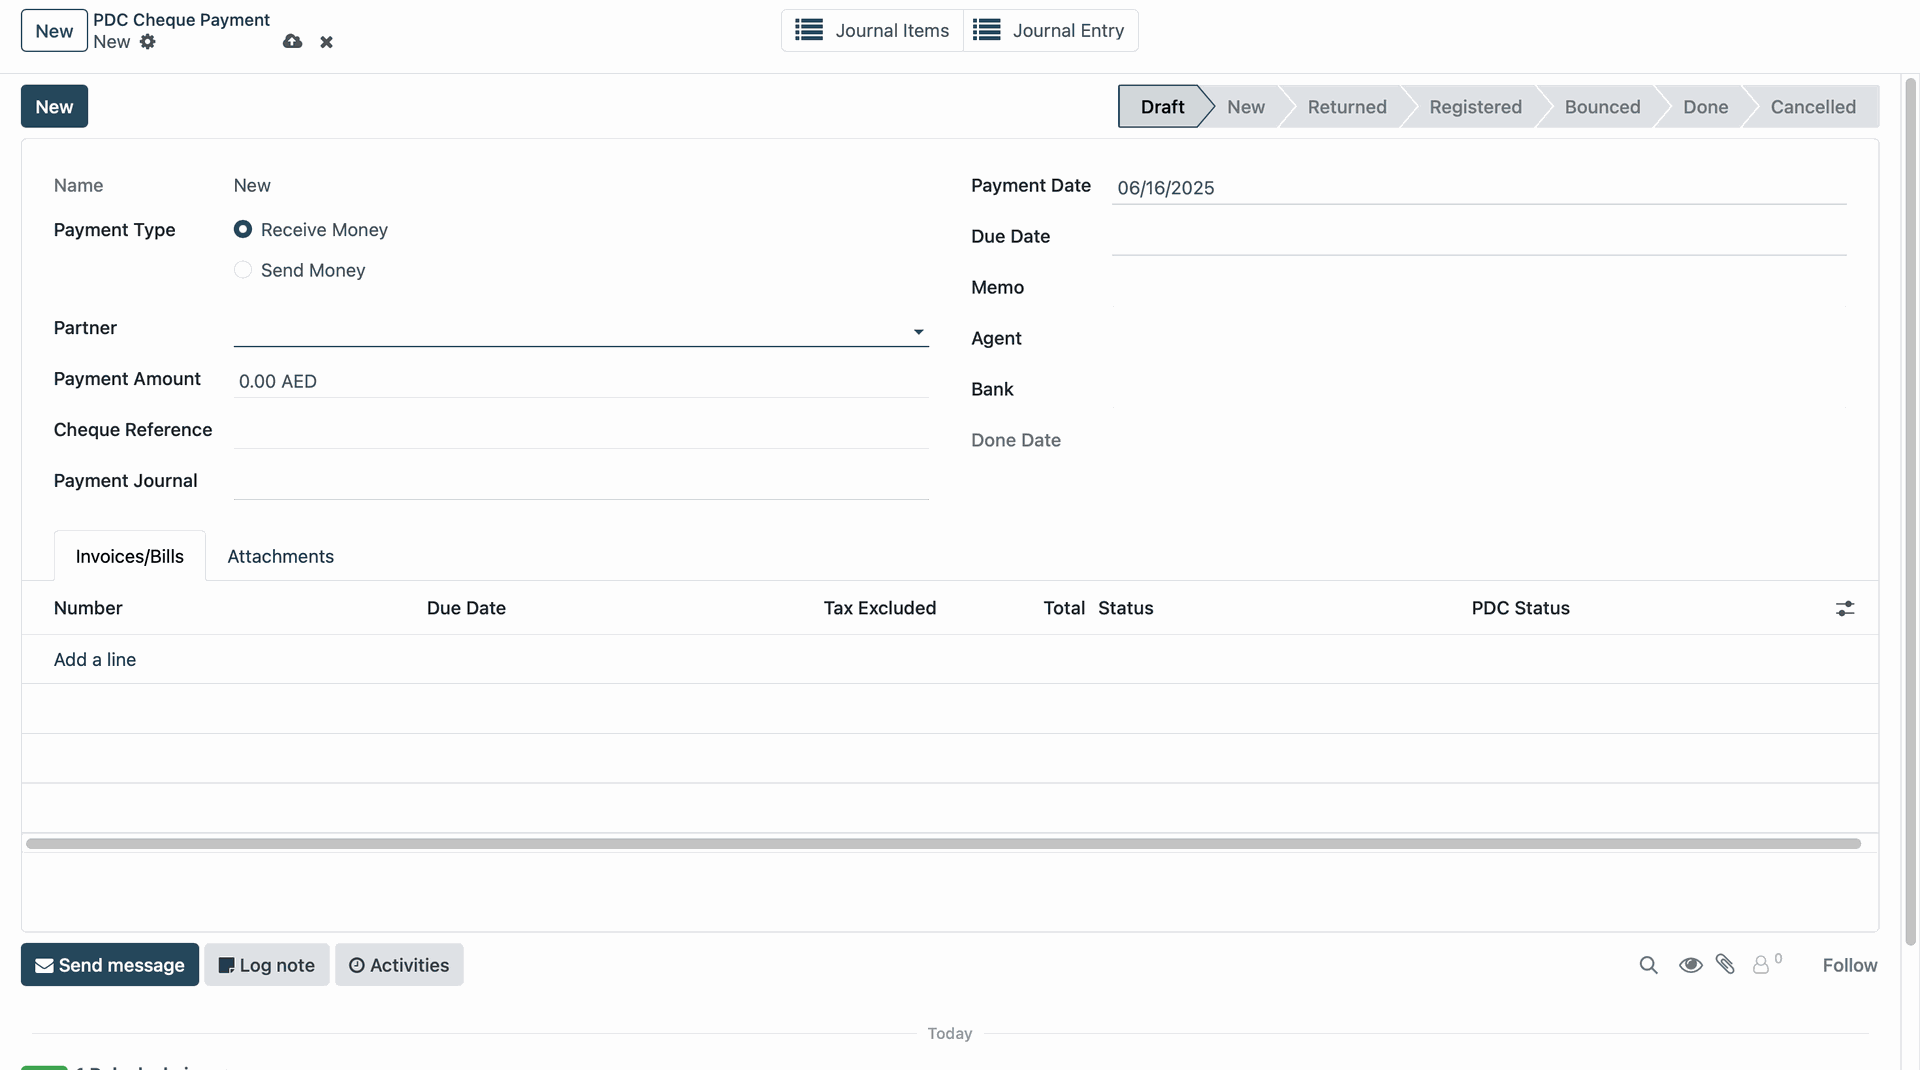Viewport: 1920px width, 1070px height.
Task: Discard changes with the X icon
Action: (326, 42)
